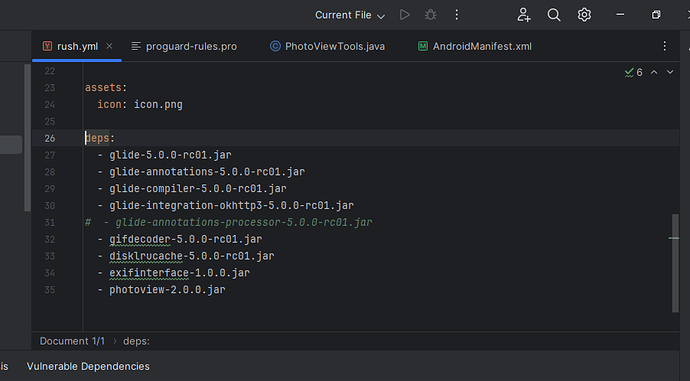Open Search Everywhere magnifier icon

click(x=554, y=15)
